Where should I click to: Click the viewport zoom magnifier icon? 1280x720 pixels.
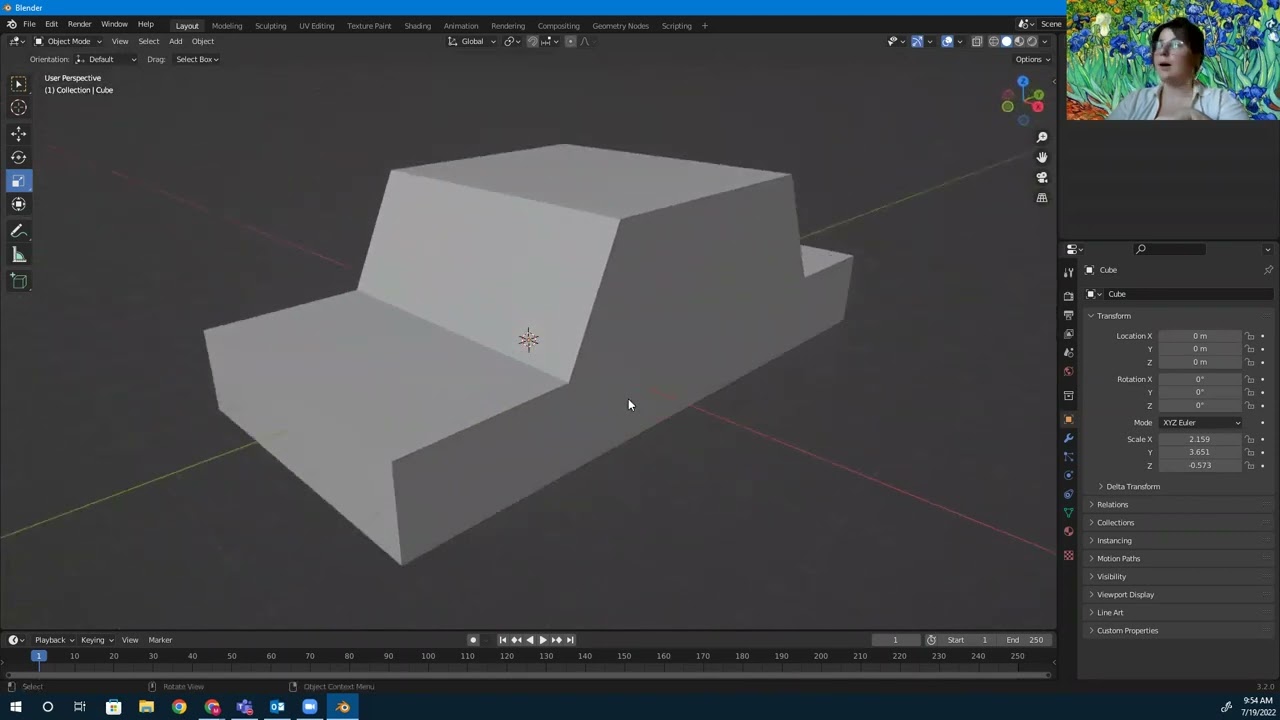click(x=1041, y=137)
